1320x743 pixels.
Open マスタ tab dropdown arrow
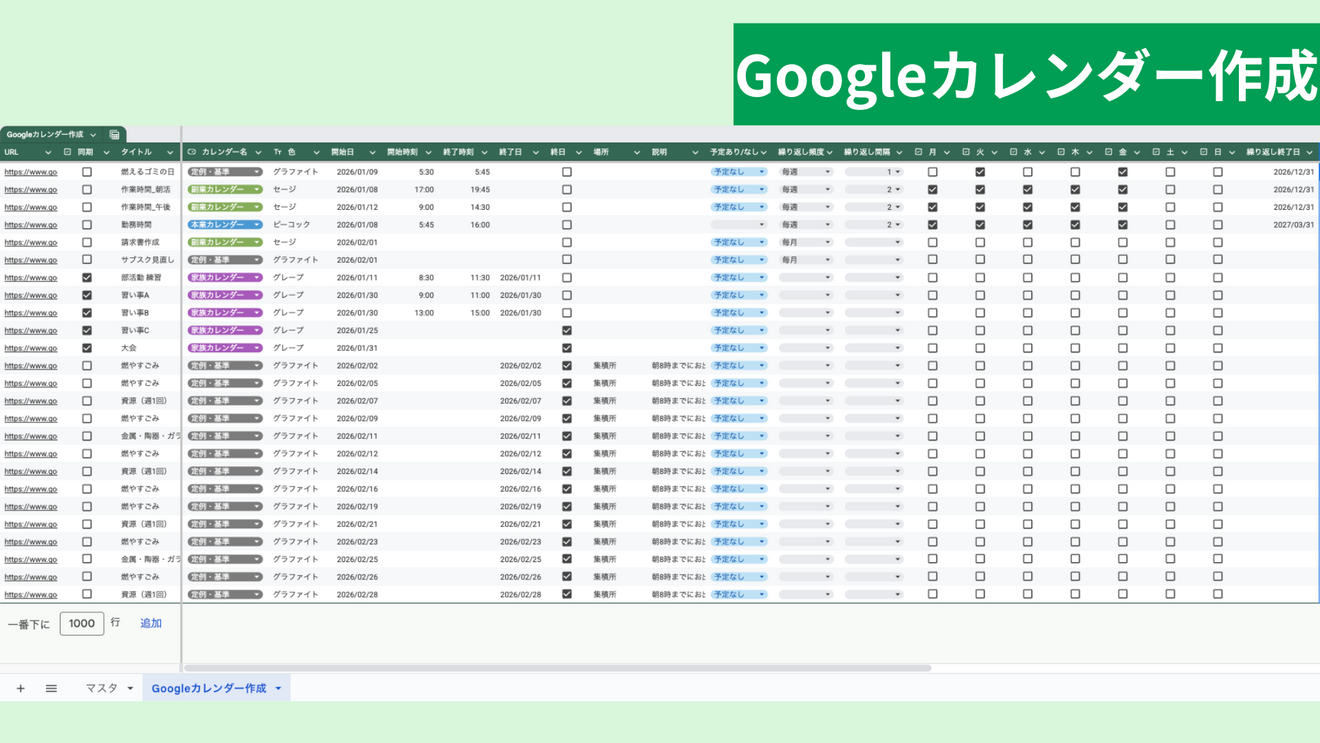coord(130,689)
